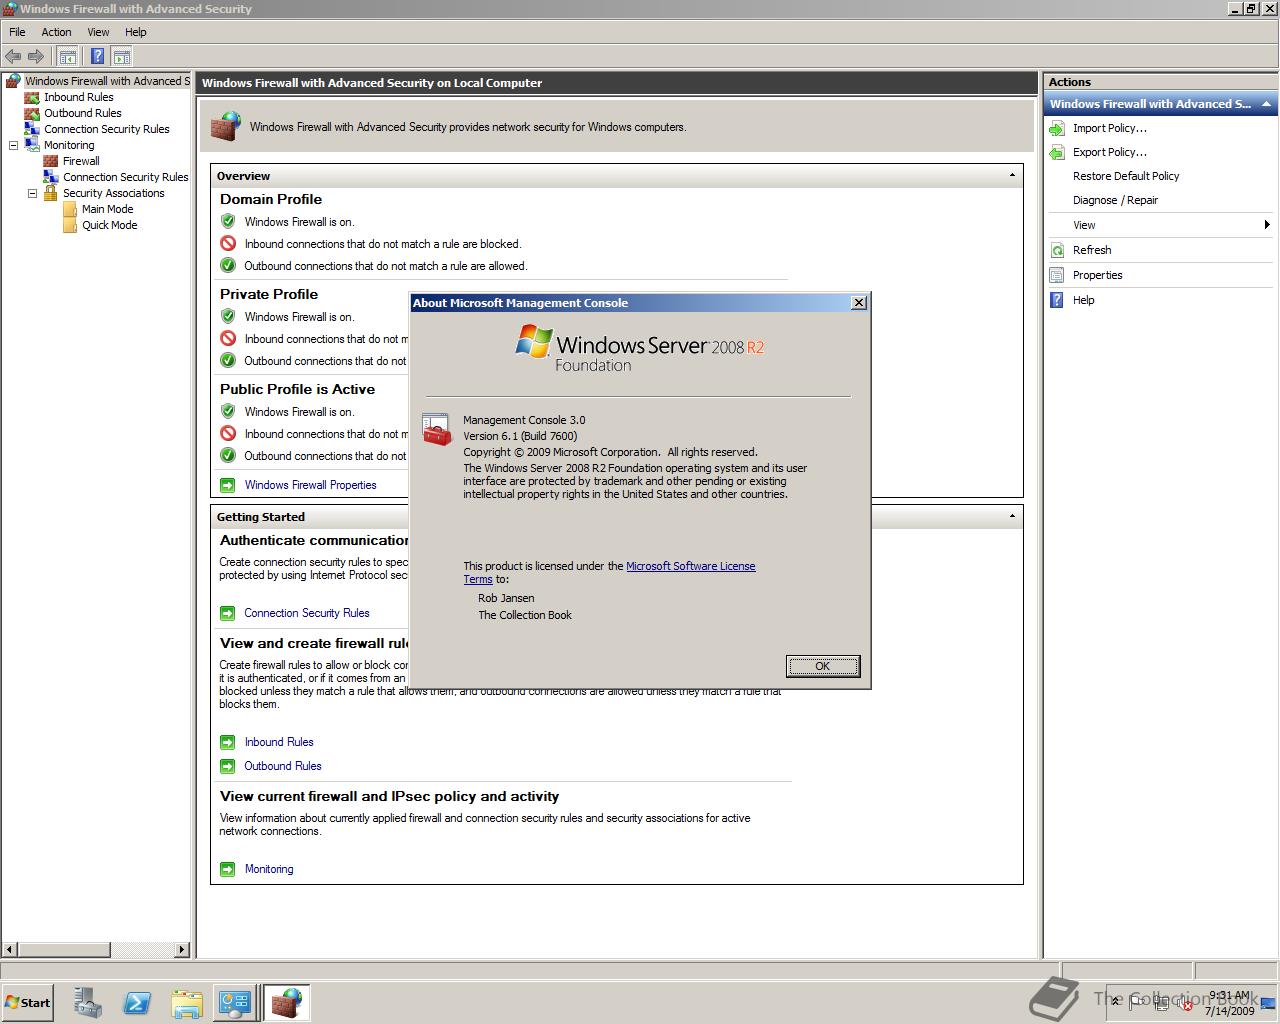Open the Action menu
Screen dimensions: 1280x1024
point(56,32)
